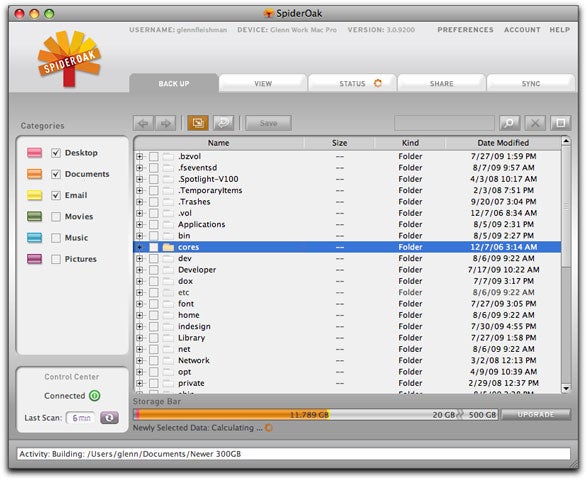Click the green Movies category color icon
This screenshot has width=586, height=479.
34,217
